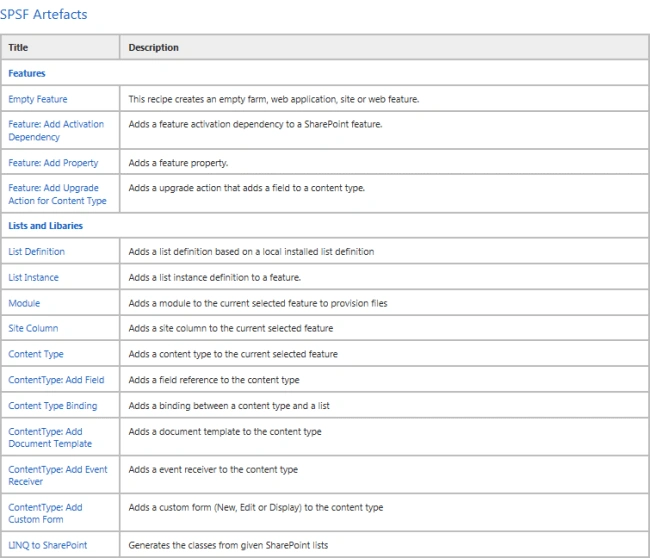Open Feature: Add Upgrade Action link

click(57, 194)
